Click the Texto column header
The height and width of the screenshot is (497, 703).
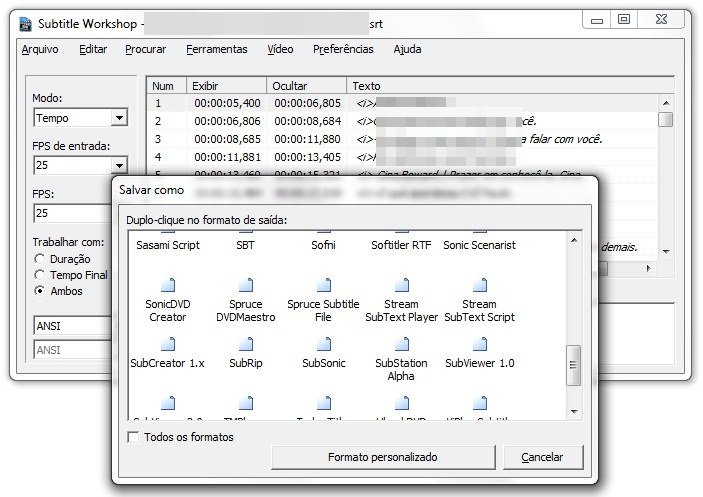tap(510, 86)
